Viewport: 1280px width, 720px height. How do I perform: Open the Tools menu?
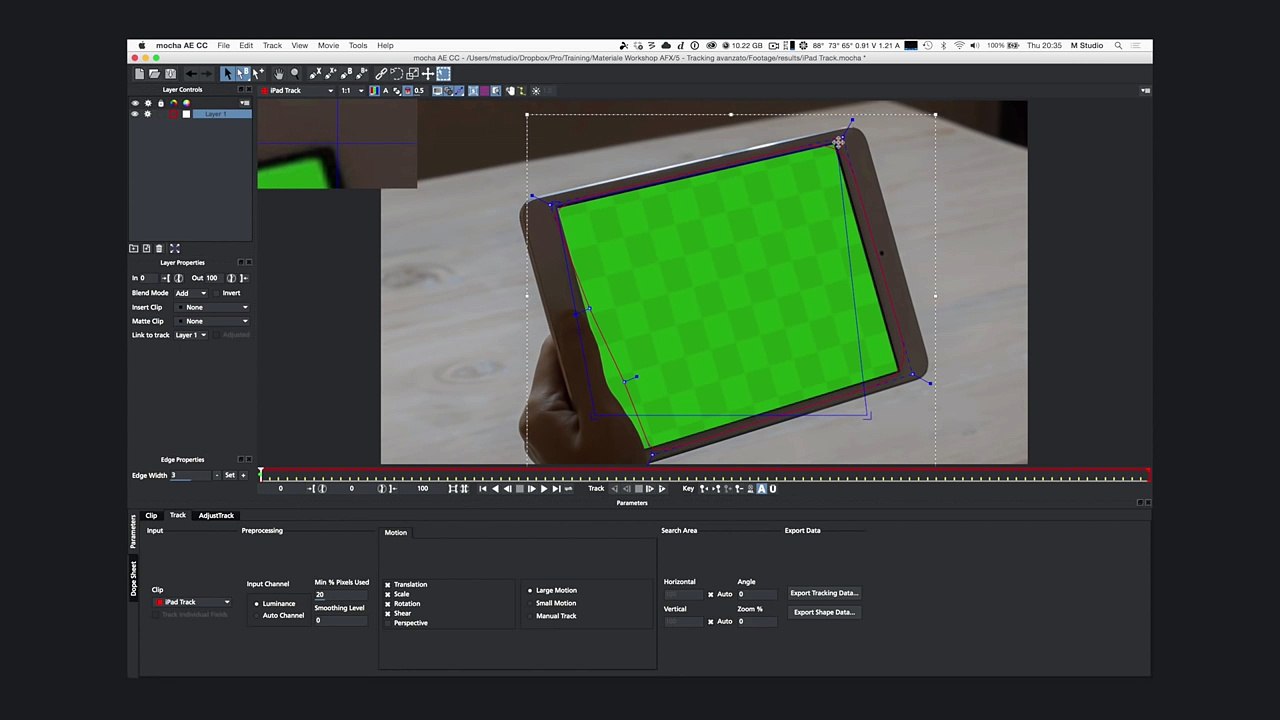[358, 45]
